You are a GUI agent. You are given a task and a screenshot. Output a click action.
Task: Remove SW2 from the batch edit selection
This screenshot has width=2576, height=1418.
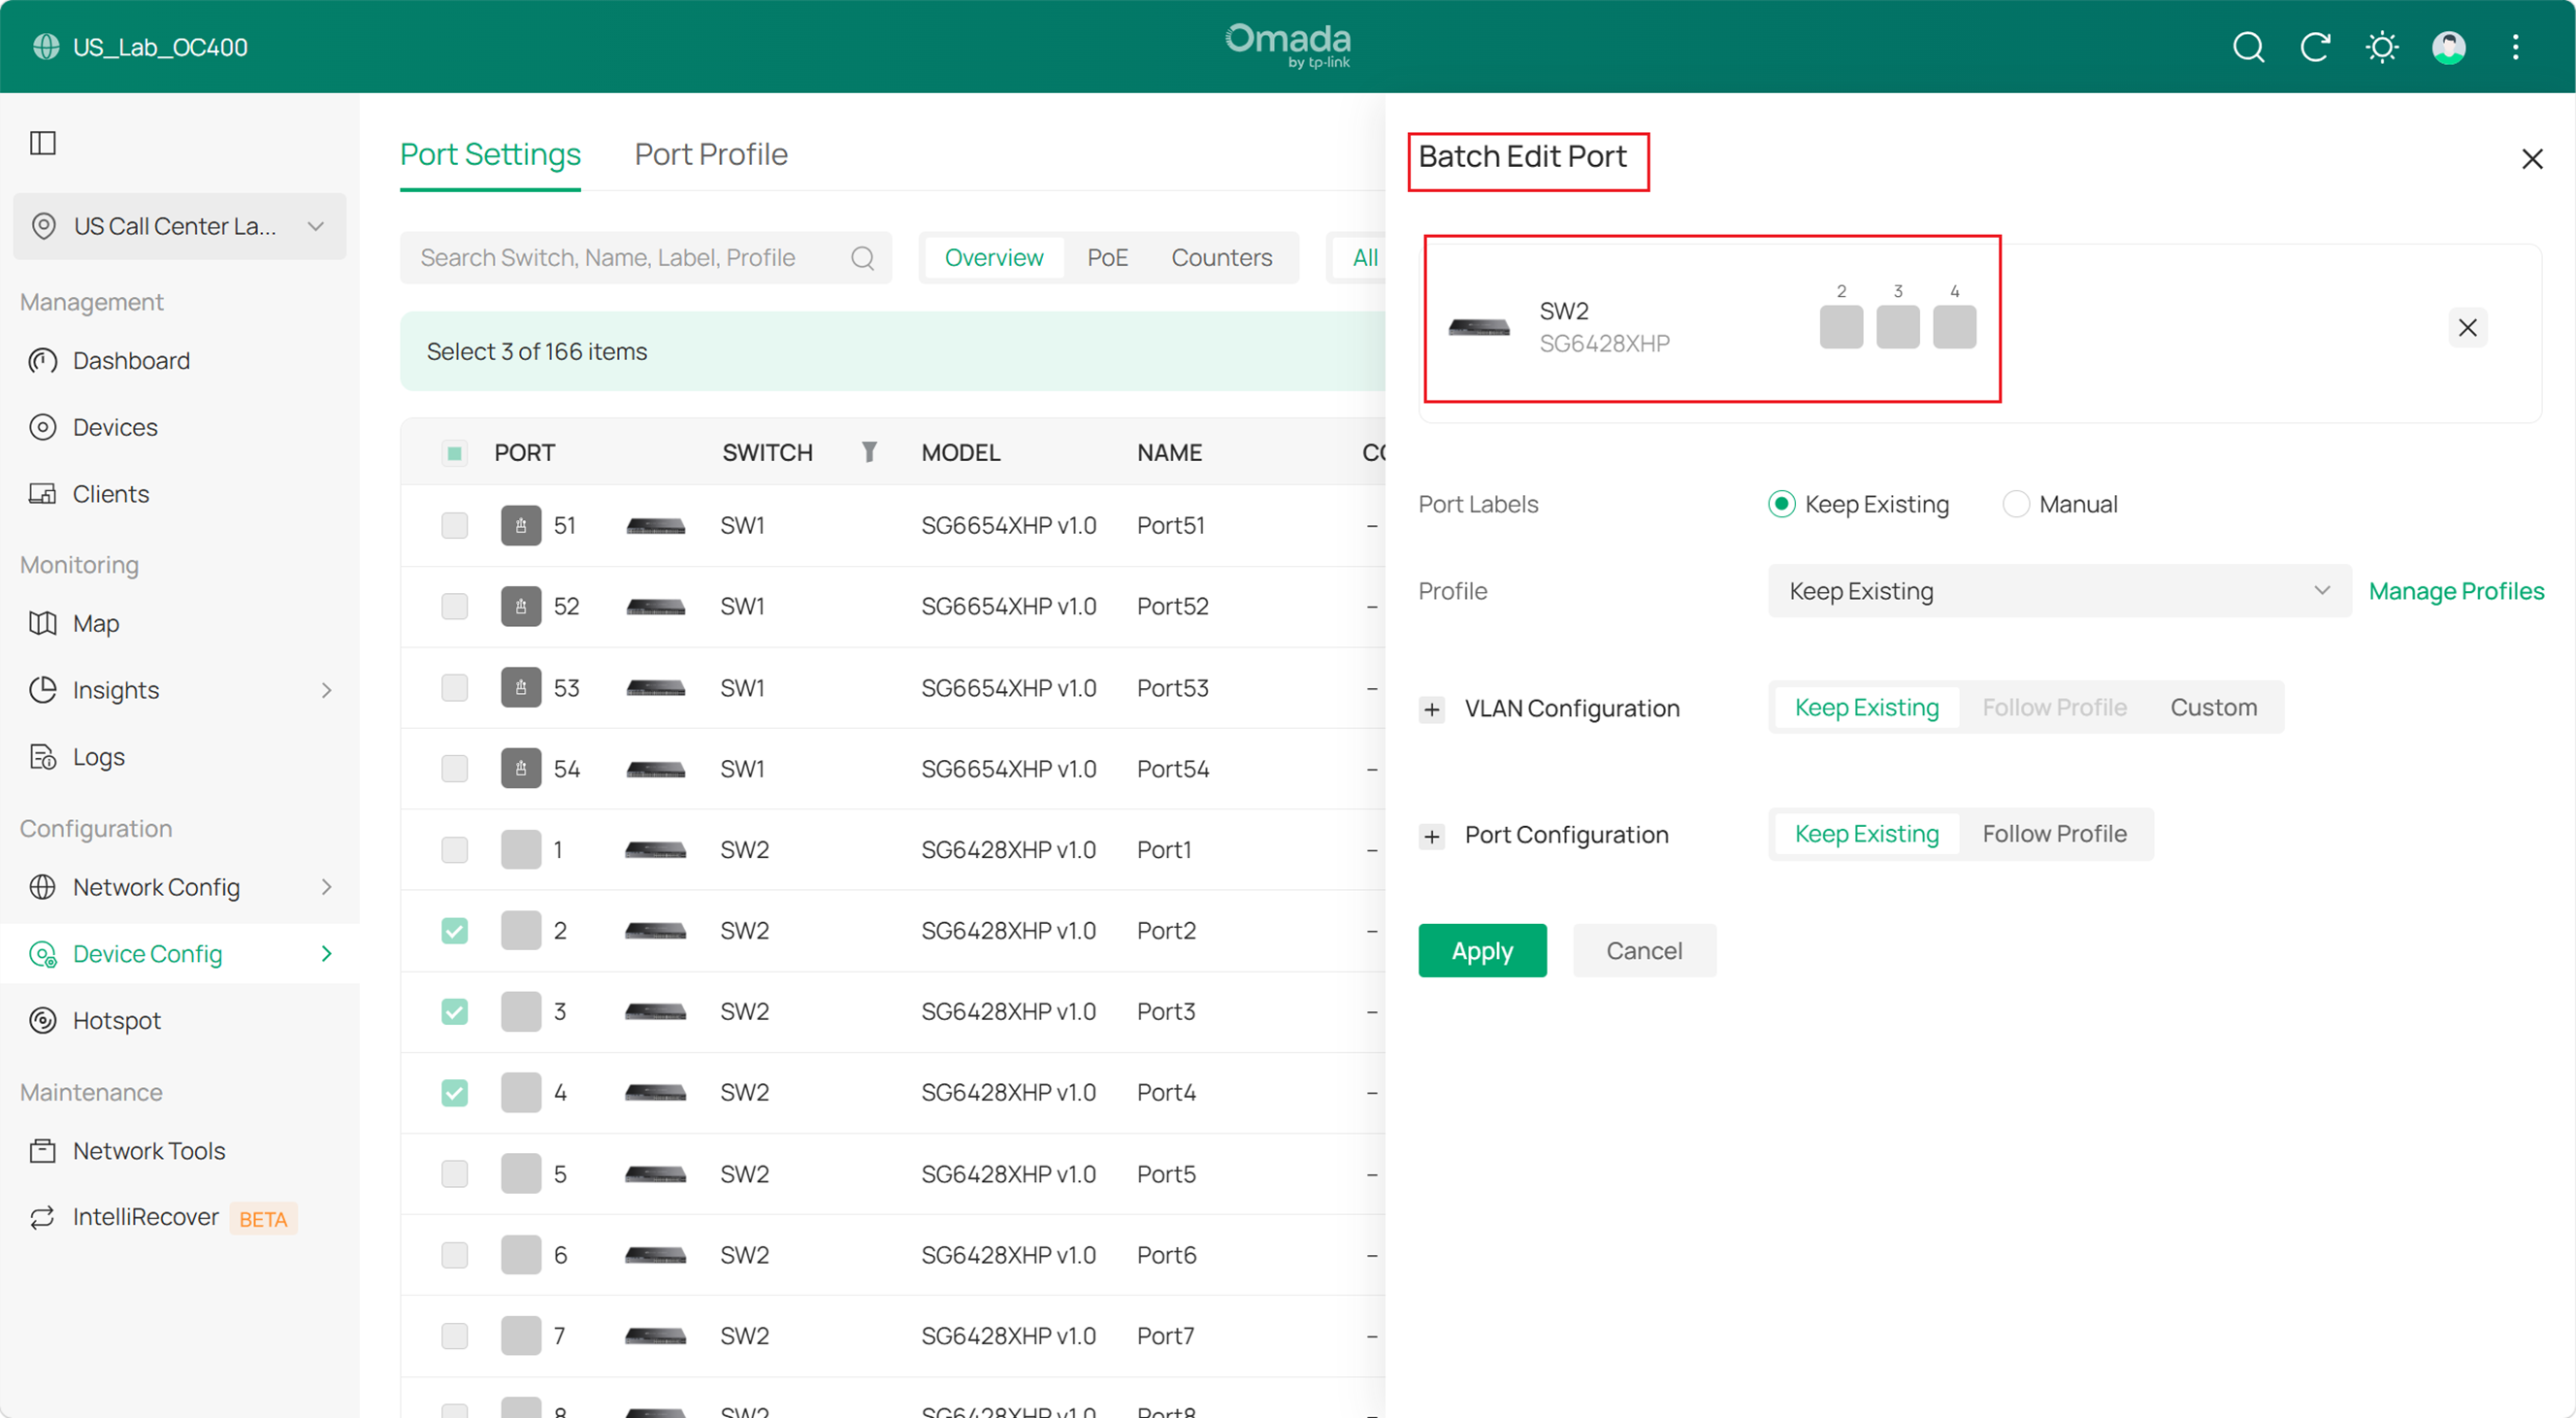tap(2468, 327)
